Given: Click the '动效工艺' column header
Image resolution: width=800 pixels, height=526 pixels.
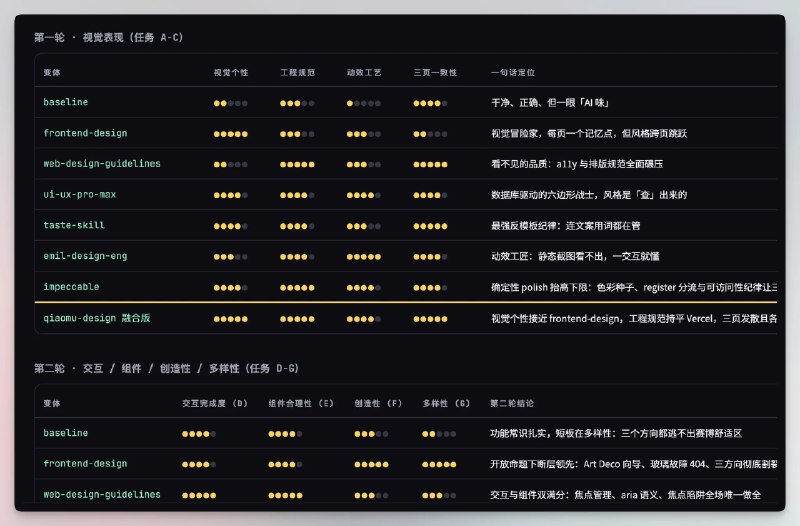Looking at the screenshot, I should point(364,72).
